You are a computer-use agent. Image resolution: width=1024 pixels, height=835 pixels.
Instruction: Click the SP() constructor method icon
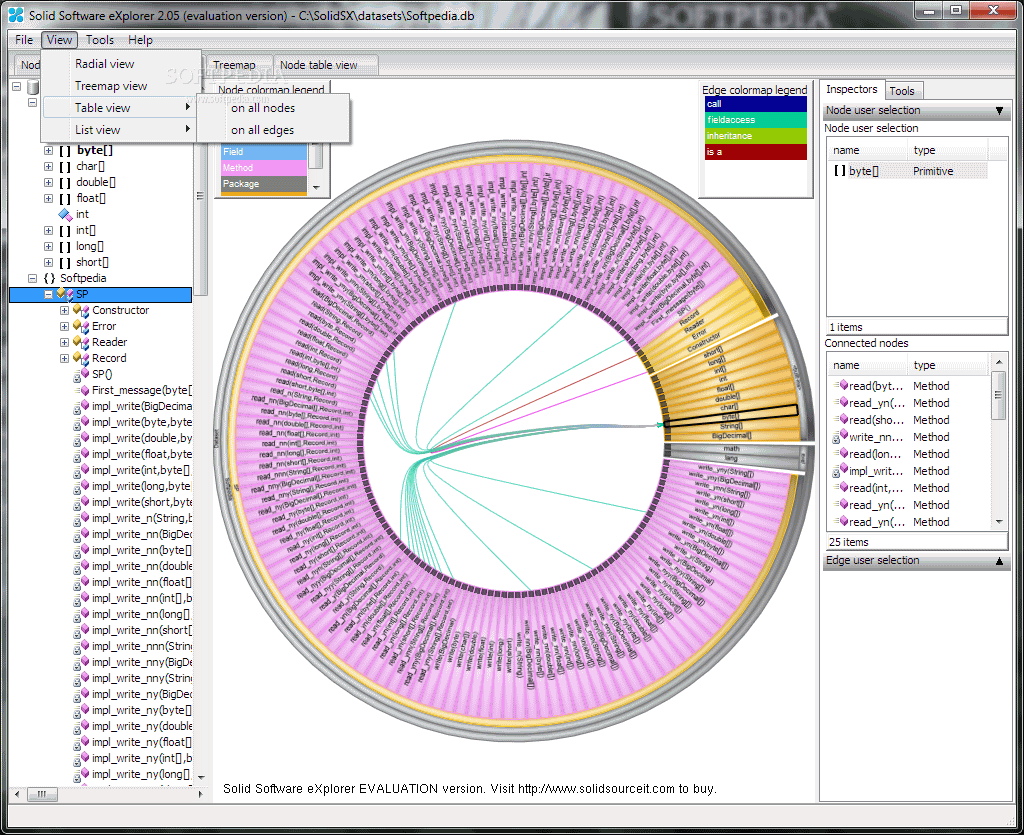82,375
